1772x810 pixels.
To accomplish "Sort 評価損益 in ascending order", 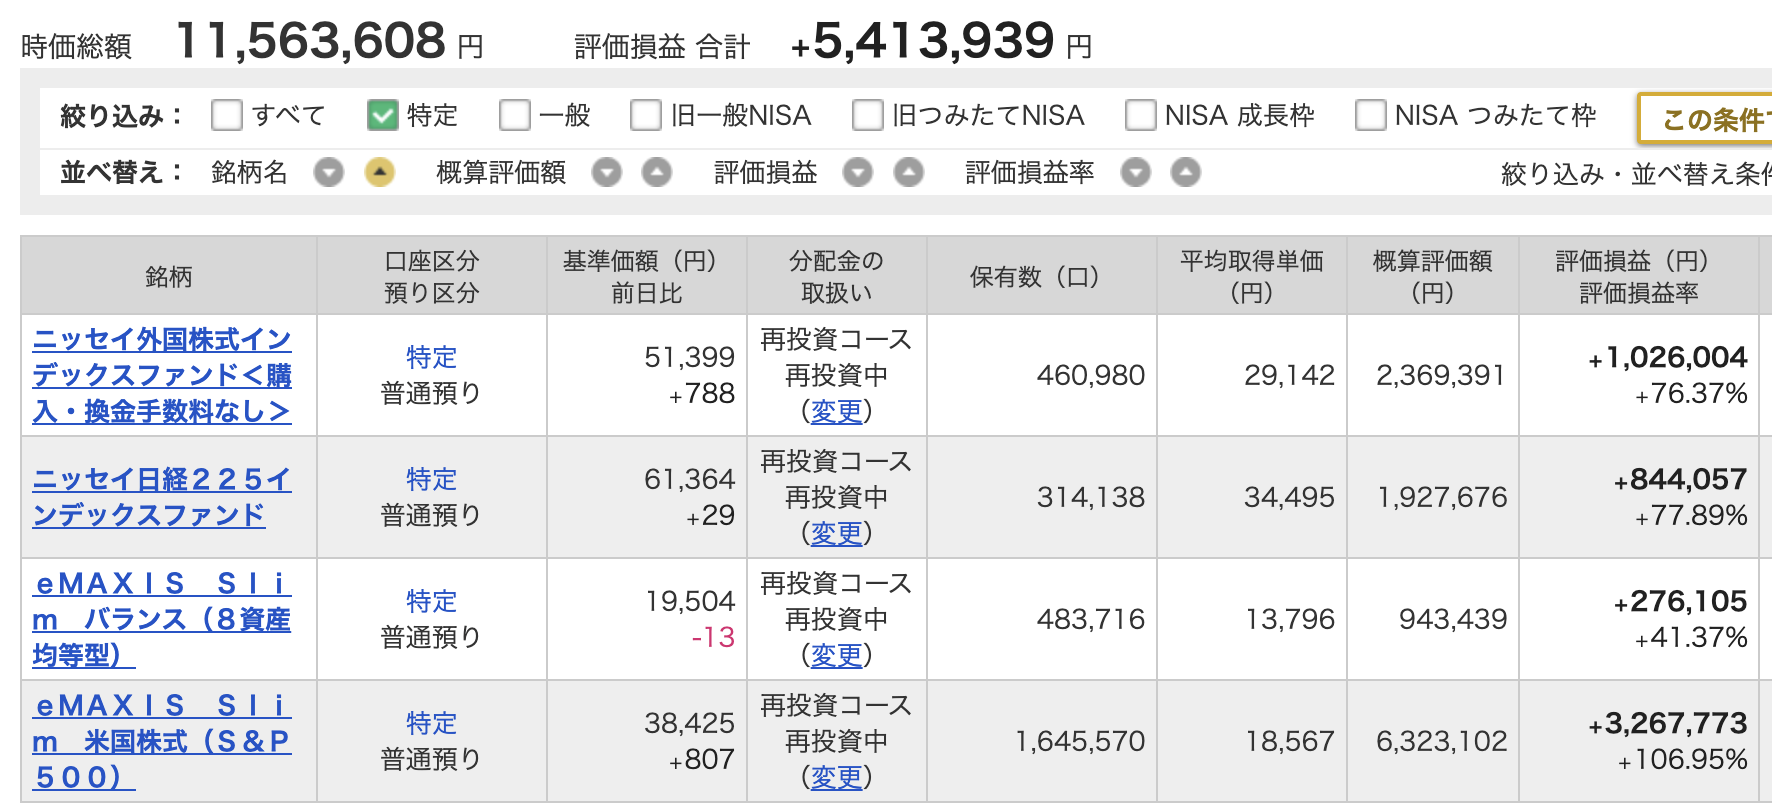I will click(x=908, y=173).
